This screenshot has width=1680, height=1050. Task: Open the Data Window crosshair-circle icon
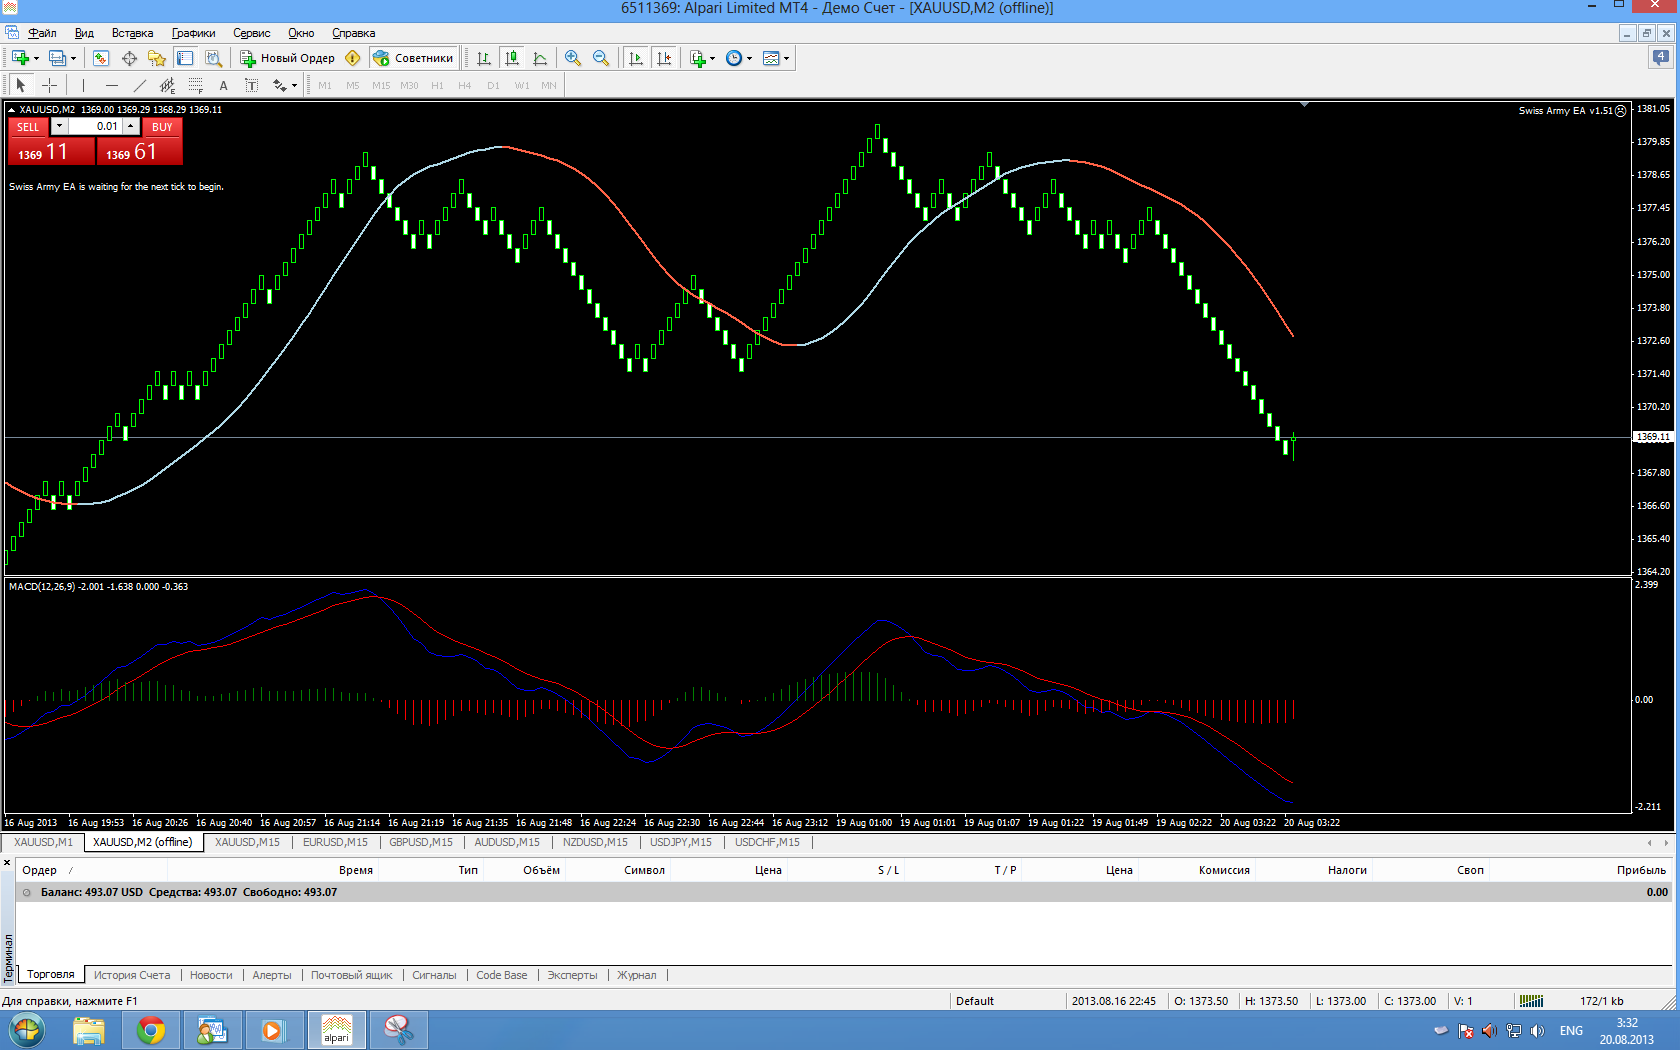(129, 58)
